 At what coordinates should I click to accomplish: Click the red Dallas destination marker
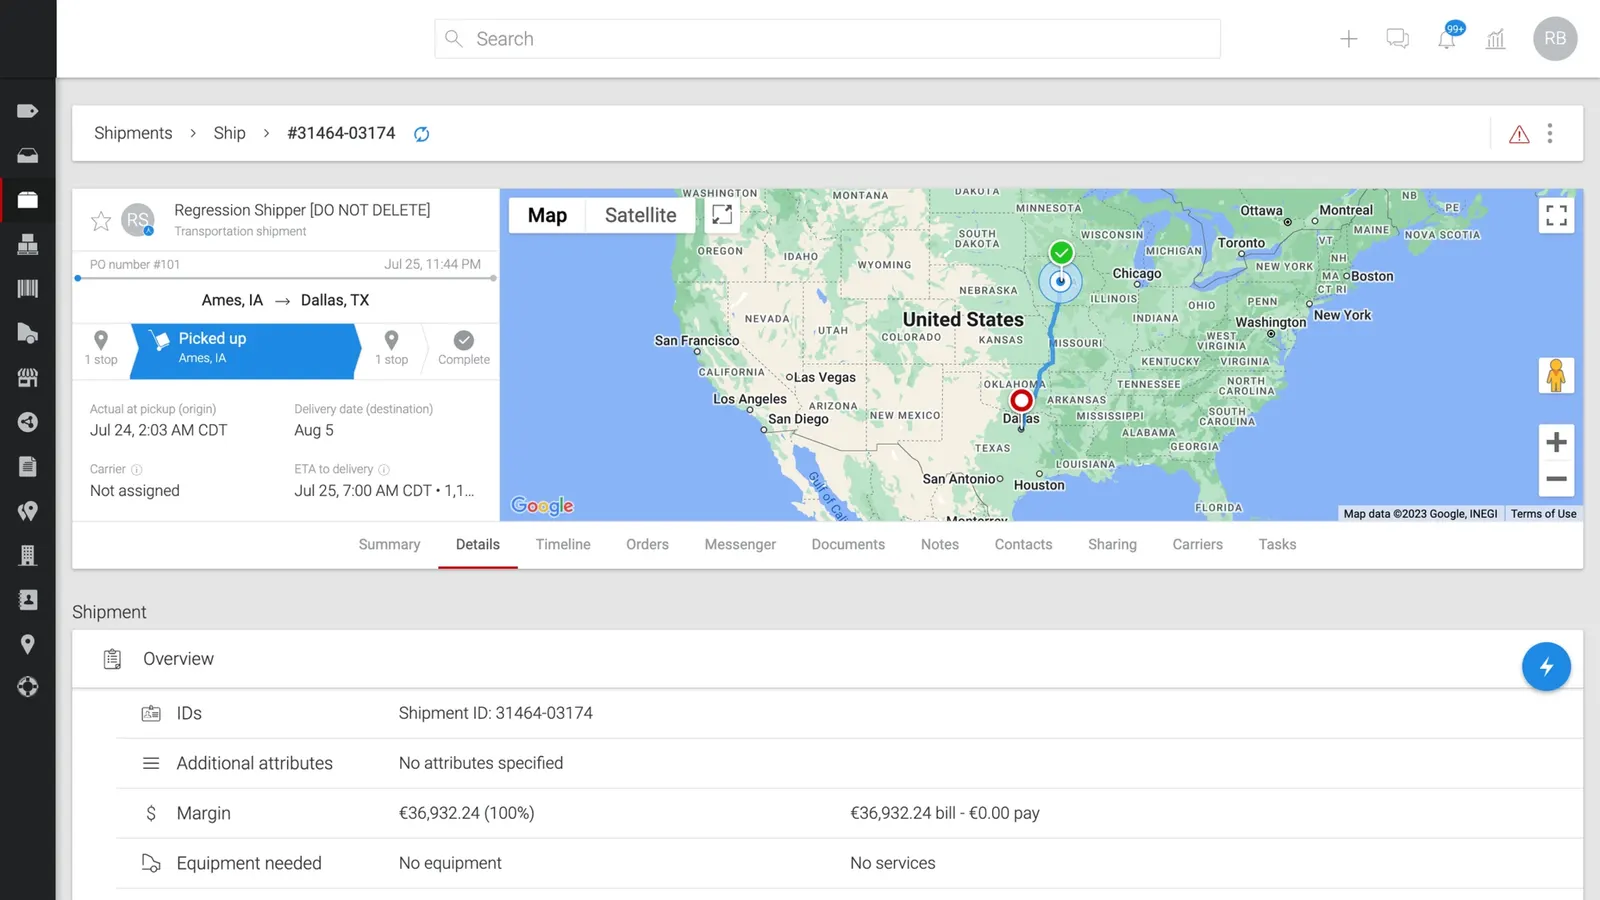click(x=1021, y=401)
